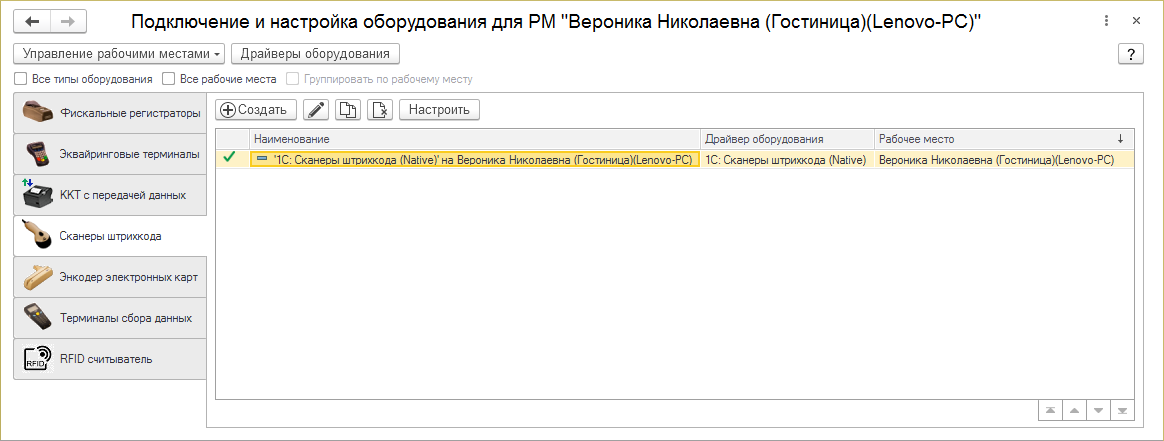Open the Энкодер электронных карт tab
1164x441 pixels.
coord(109,277)
